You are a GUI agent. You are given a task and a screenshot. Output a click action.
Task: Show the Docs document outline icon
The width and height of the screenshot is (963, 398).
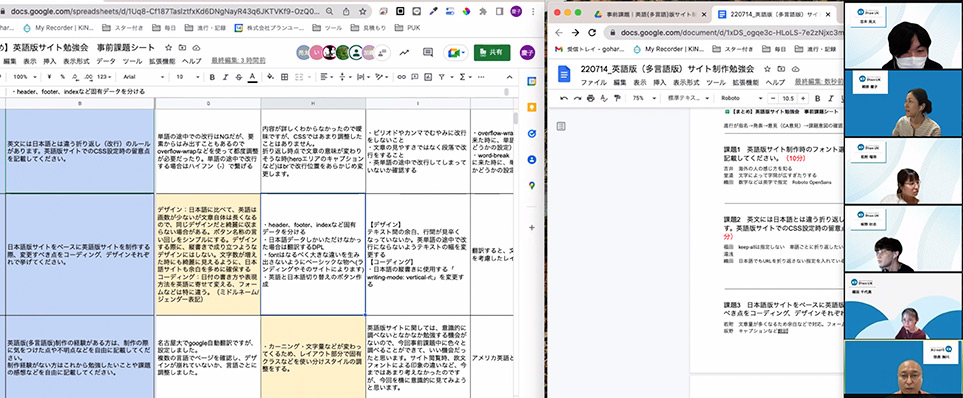click(561, 126)
